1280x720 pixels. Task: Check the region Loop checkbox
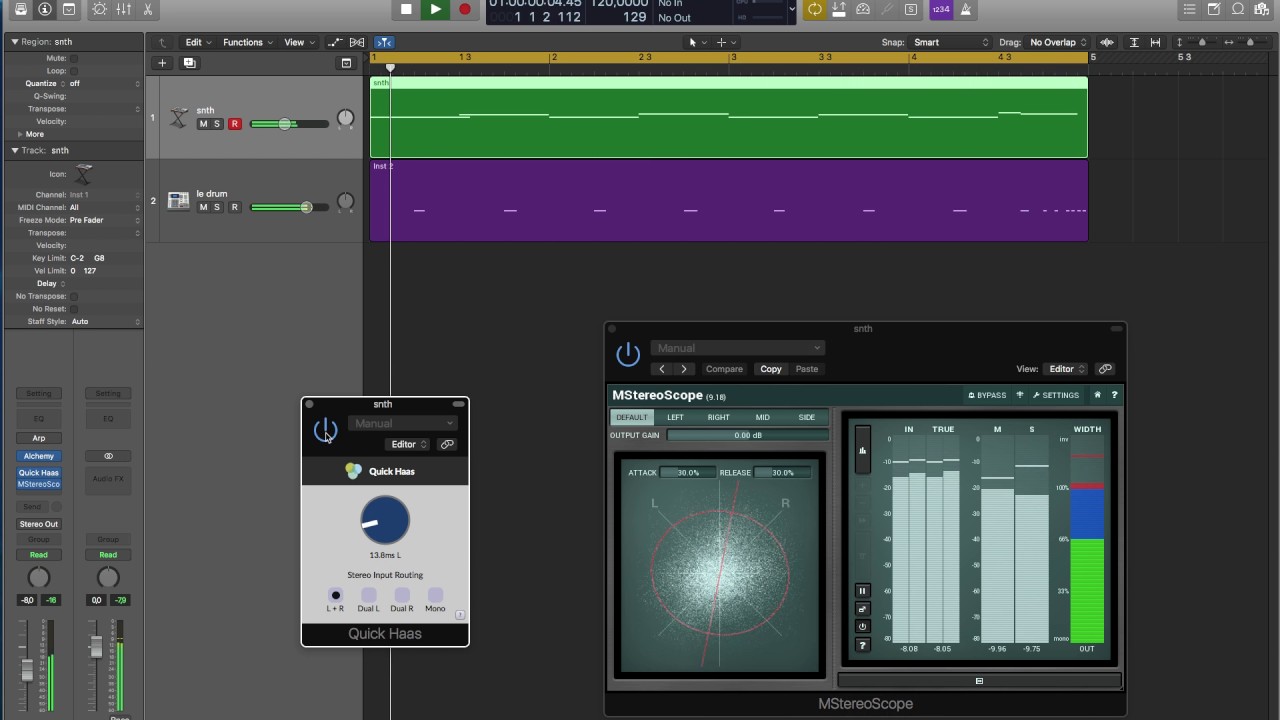[x=74, y=71]
